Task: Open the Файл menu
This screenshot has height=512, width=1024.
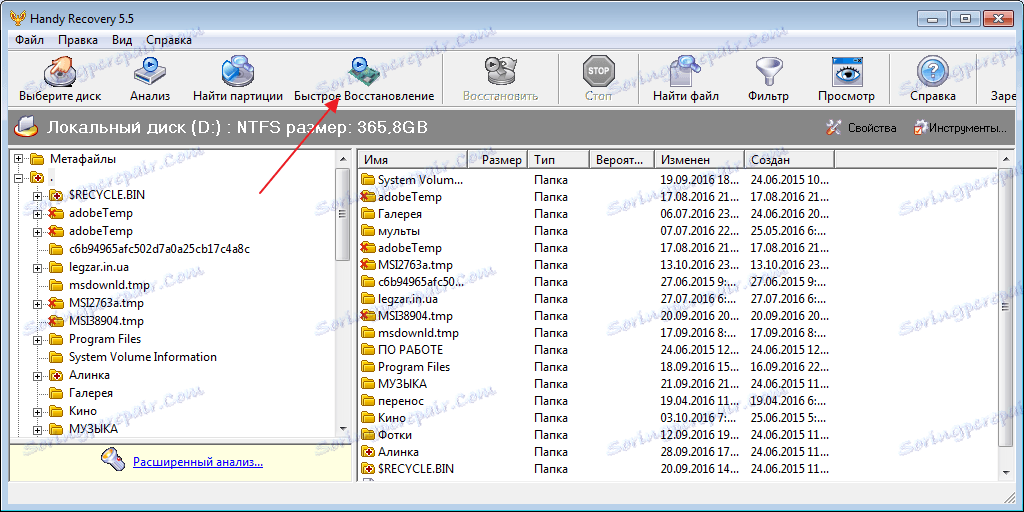Action: [29, 40]
